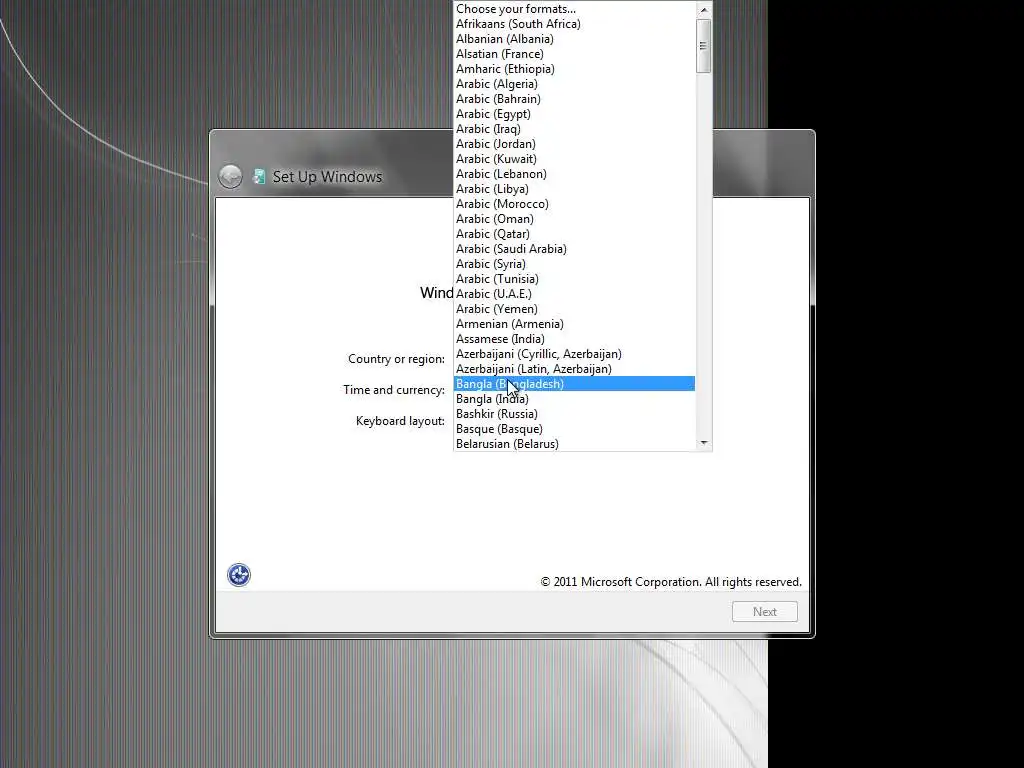
Task: Select Azerbaijani (Latin, Azerbaijan)
Action: click(574, 369)
